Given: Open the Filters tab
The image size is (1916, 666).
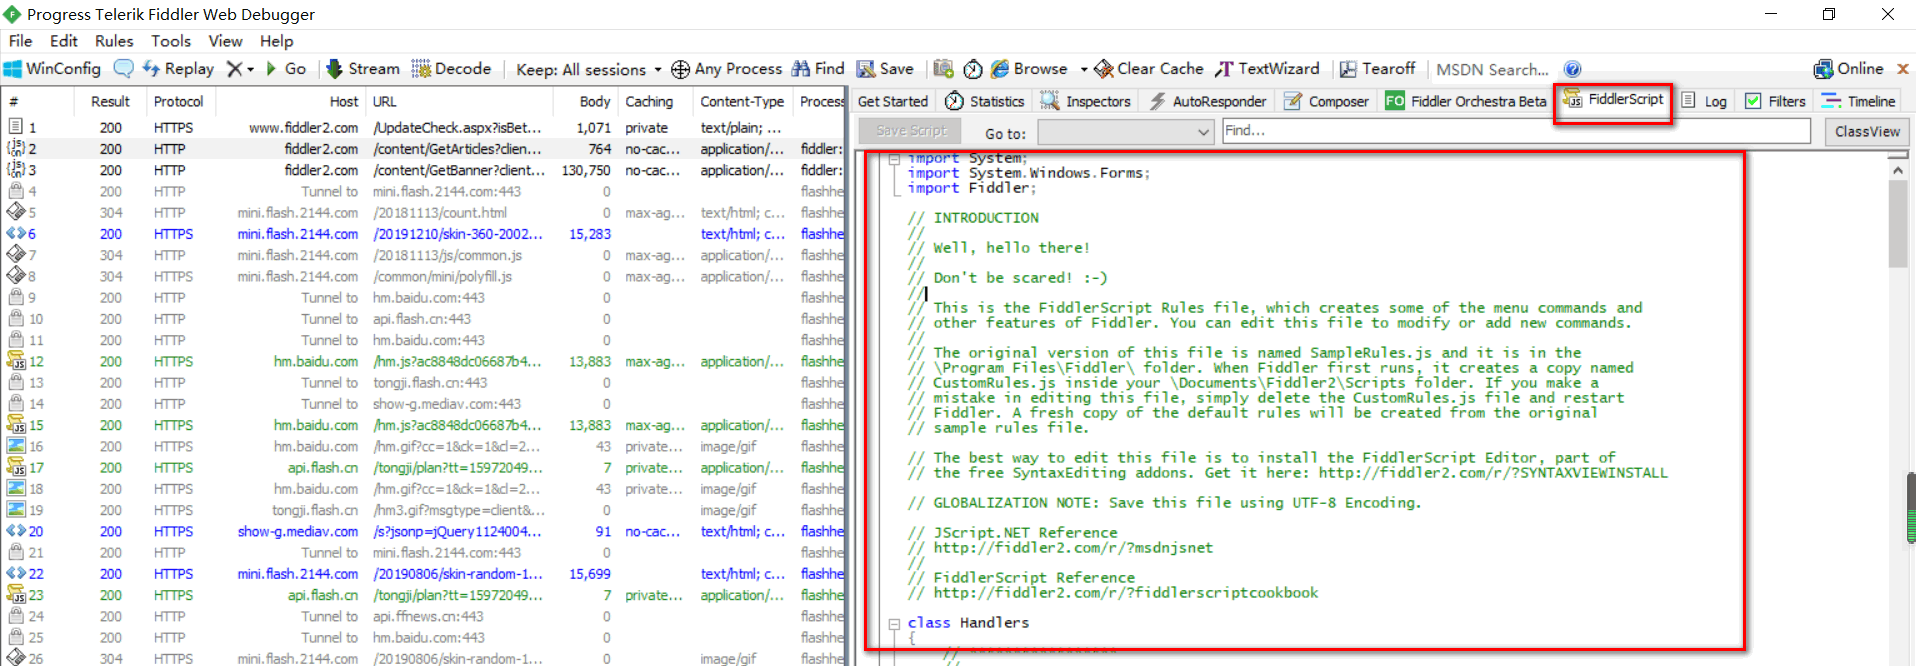Looking at the screenshot, I should 1775,101.
